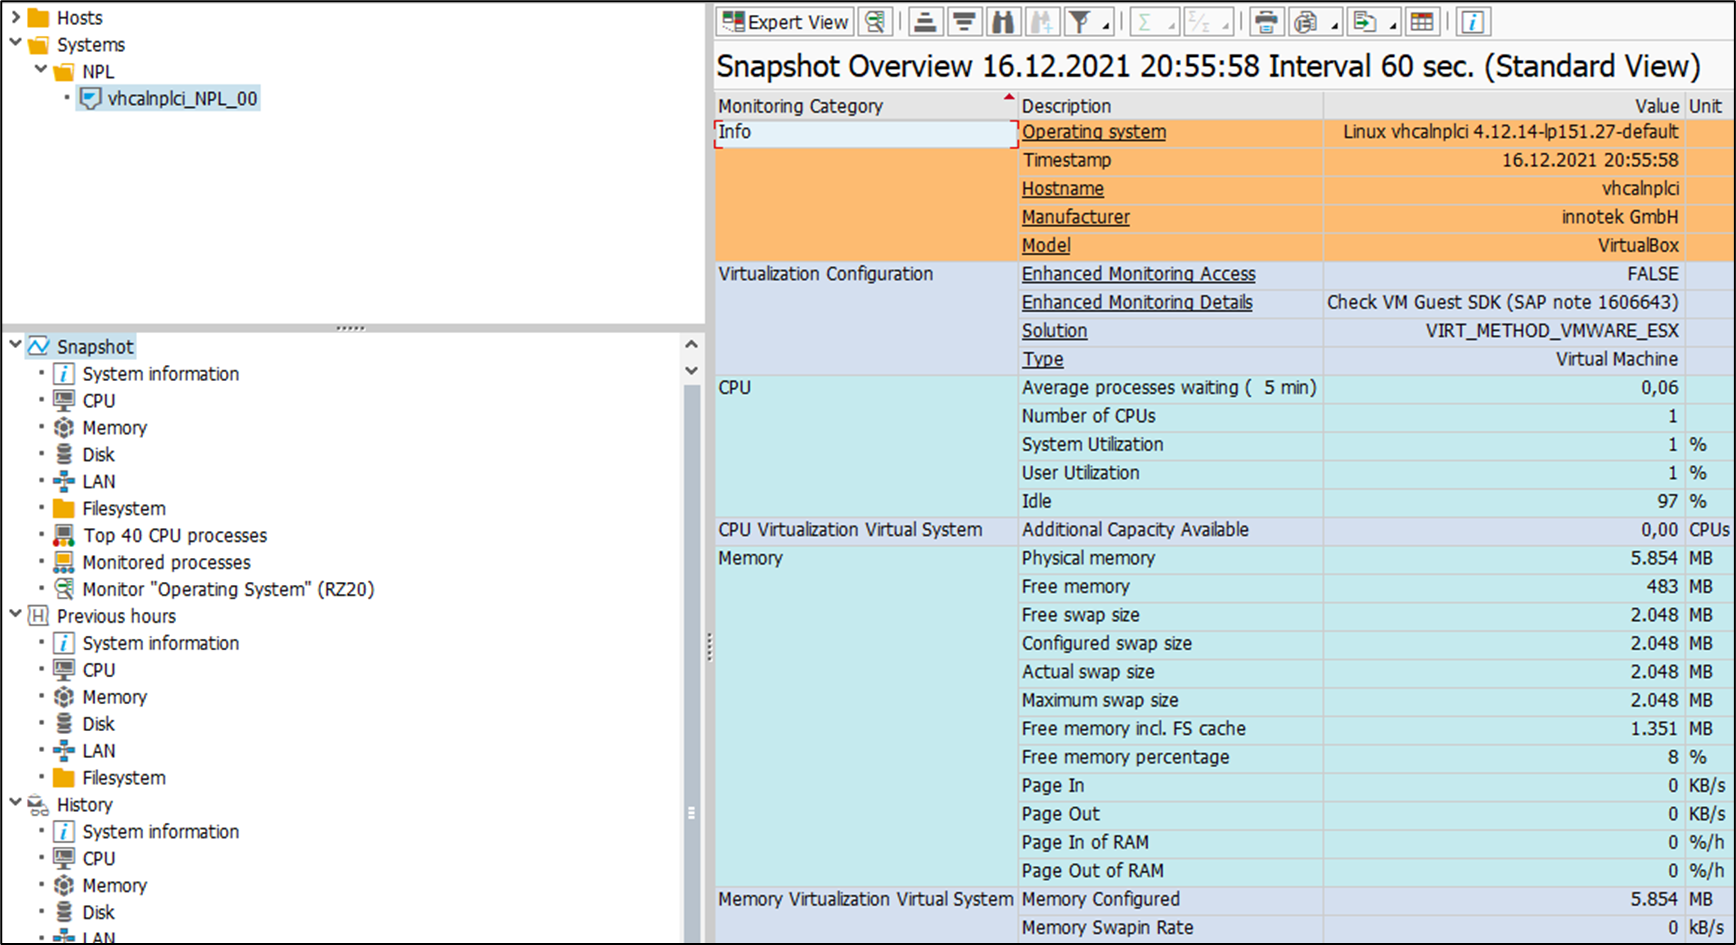Print the snapshot list
This screenshot has width=1736, height=945.
(x=1266, y=21)
